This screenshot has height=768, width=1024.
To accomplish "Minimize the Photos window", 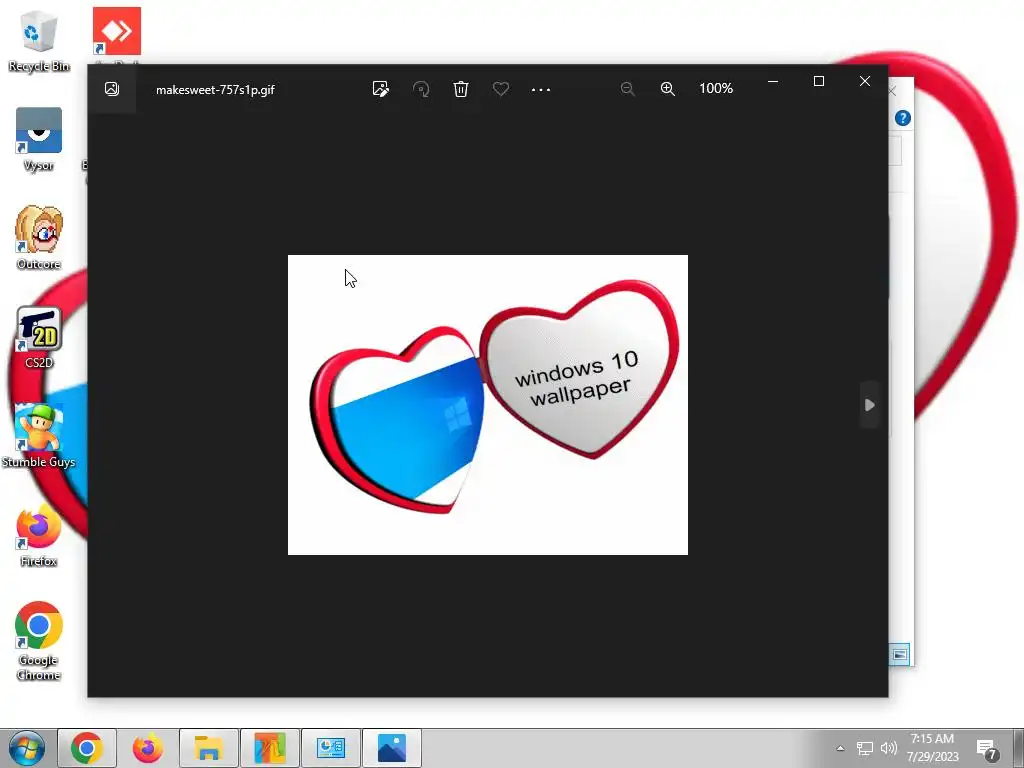I will pos(773,82).
